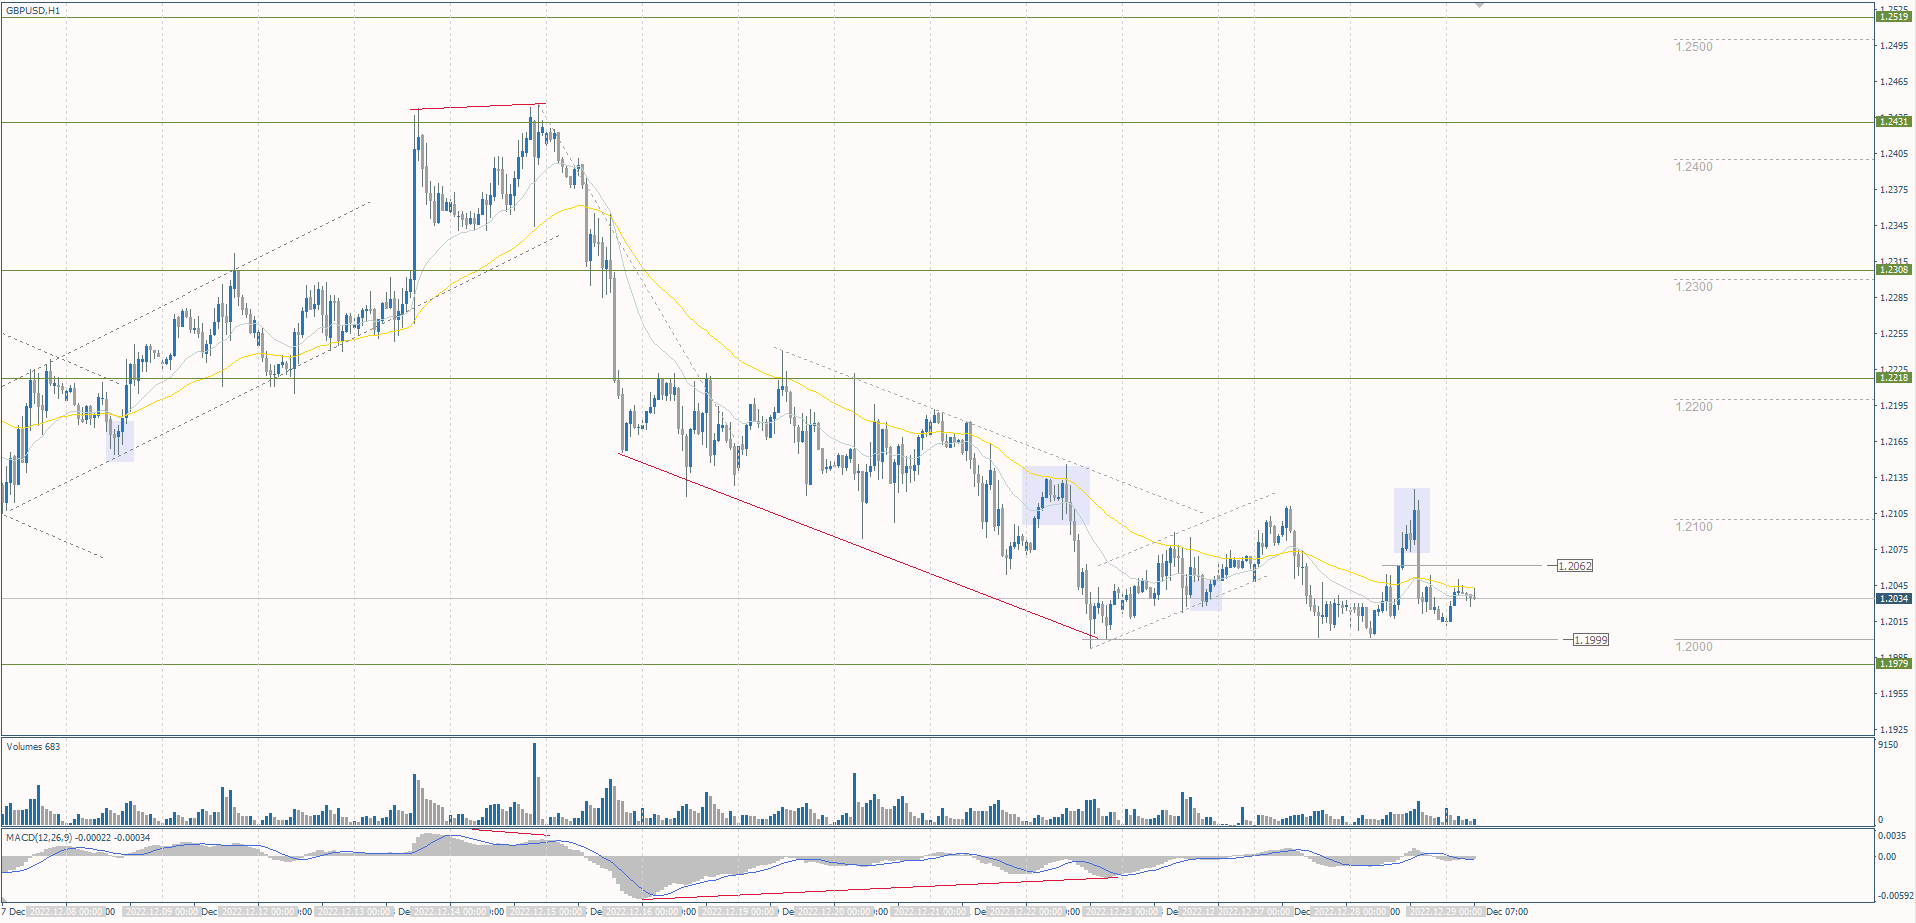Select the 1.2308 green level price tag
Image resolution: width=1916 pixels, height=923 pixels.
tap(1894, 270)
